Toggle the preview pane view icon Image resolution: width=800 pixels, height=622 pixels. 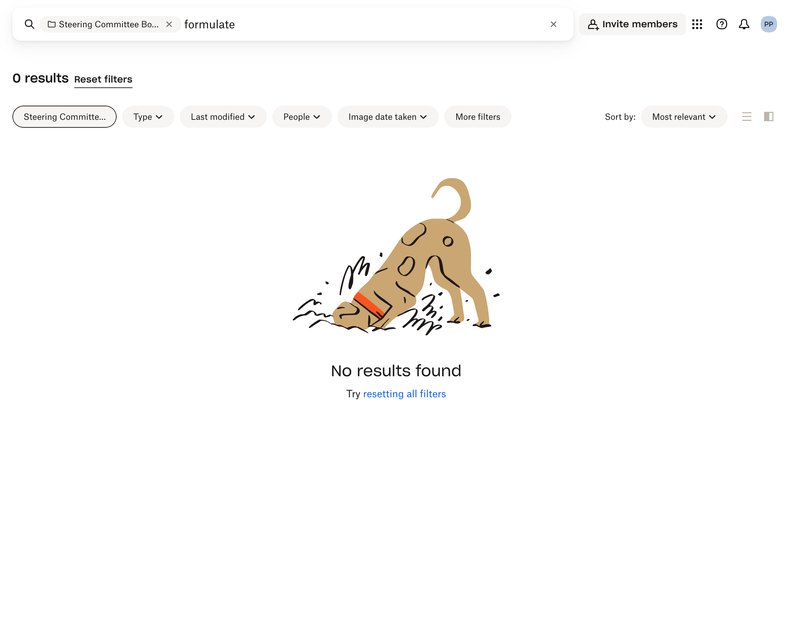(768, 117)
